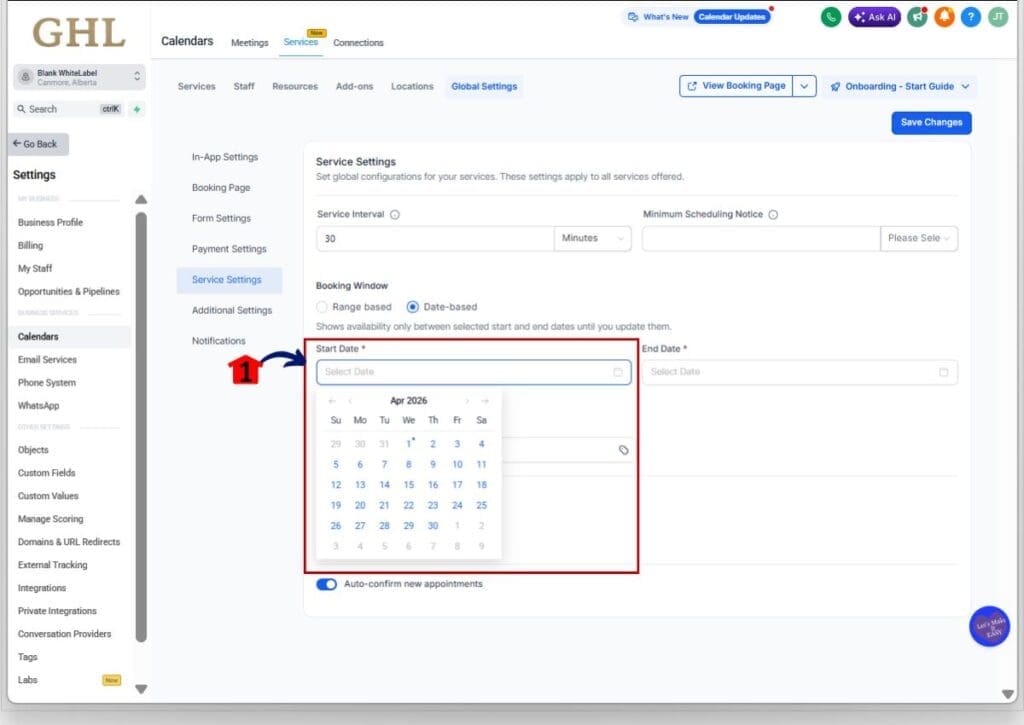Pick April 15 in the calendar
The width and height of the screenshot is (1024, 725).
(408, 485)
